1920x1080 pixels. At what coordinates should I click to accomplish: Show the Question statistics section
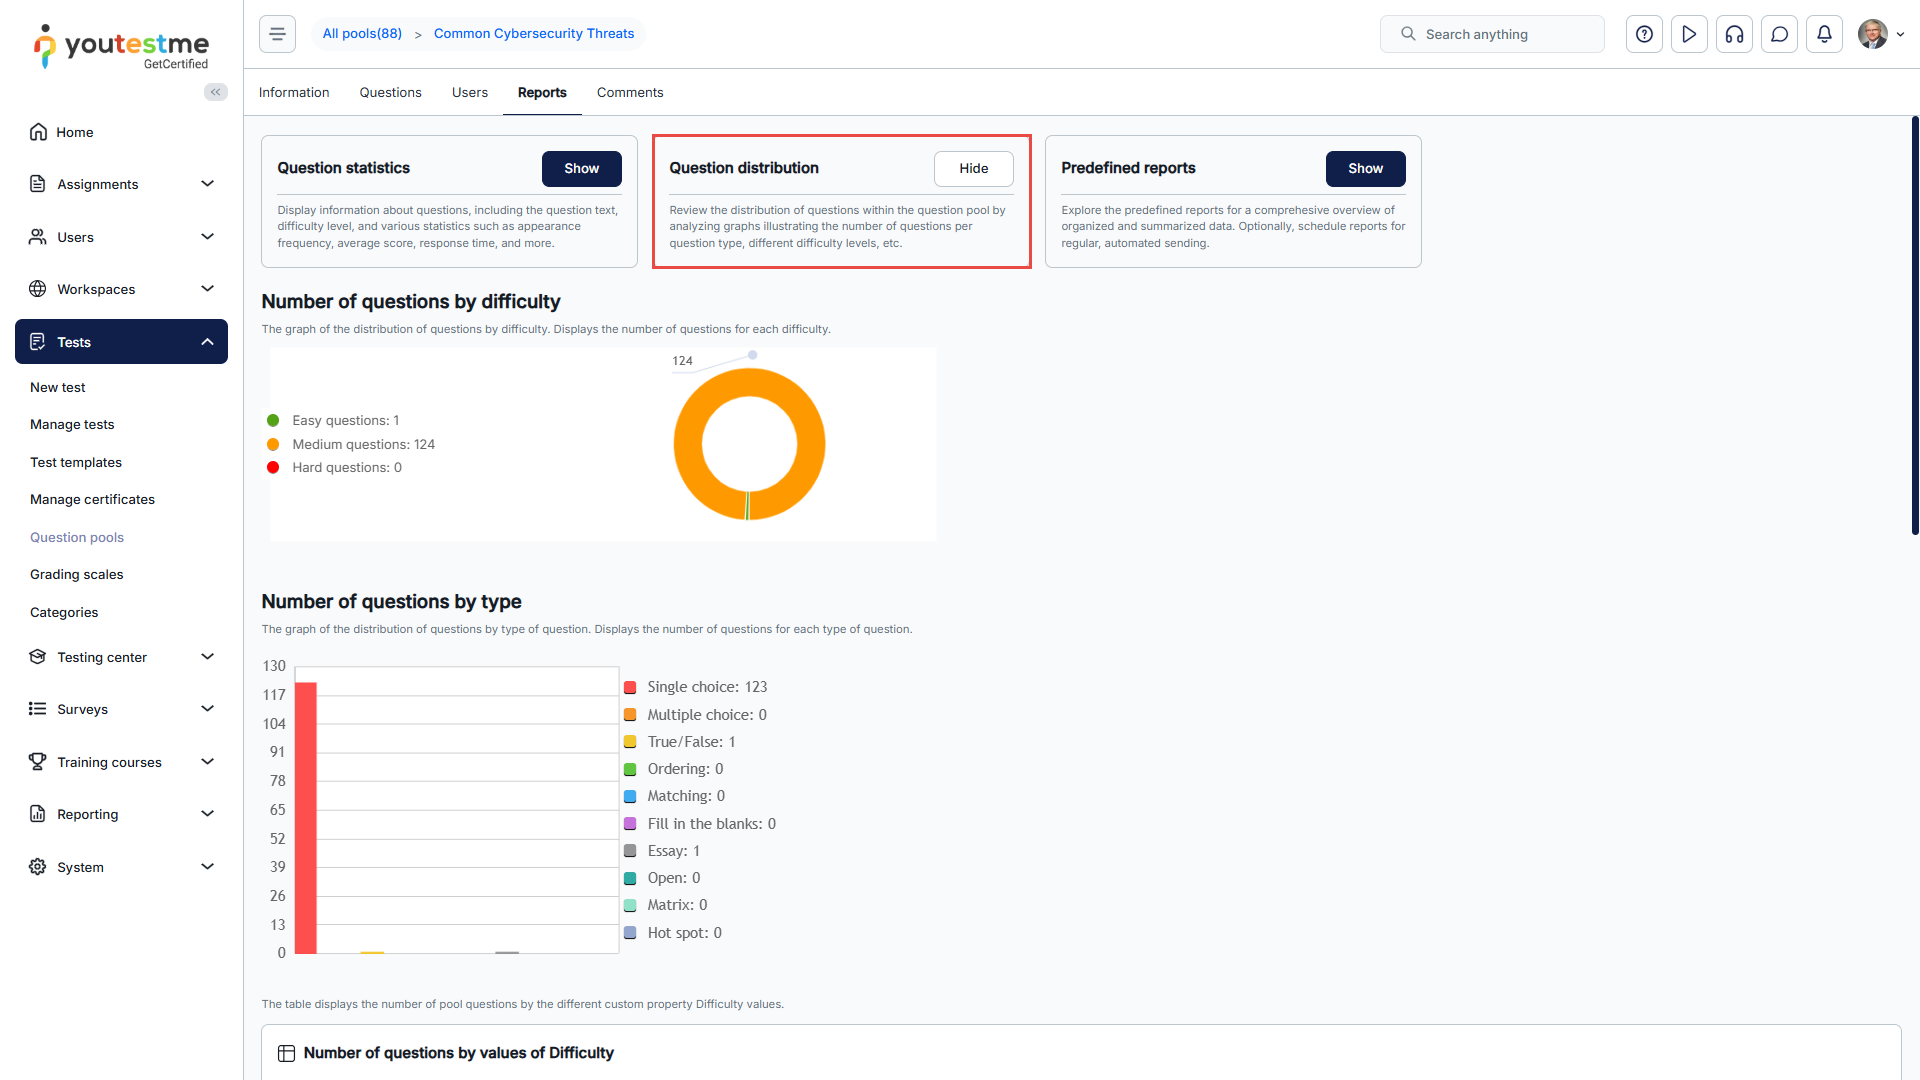(581, 168)
